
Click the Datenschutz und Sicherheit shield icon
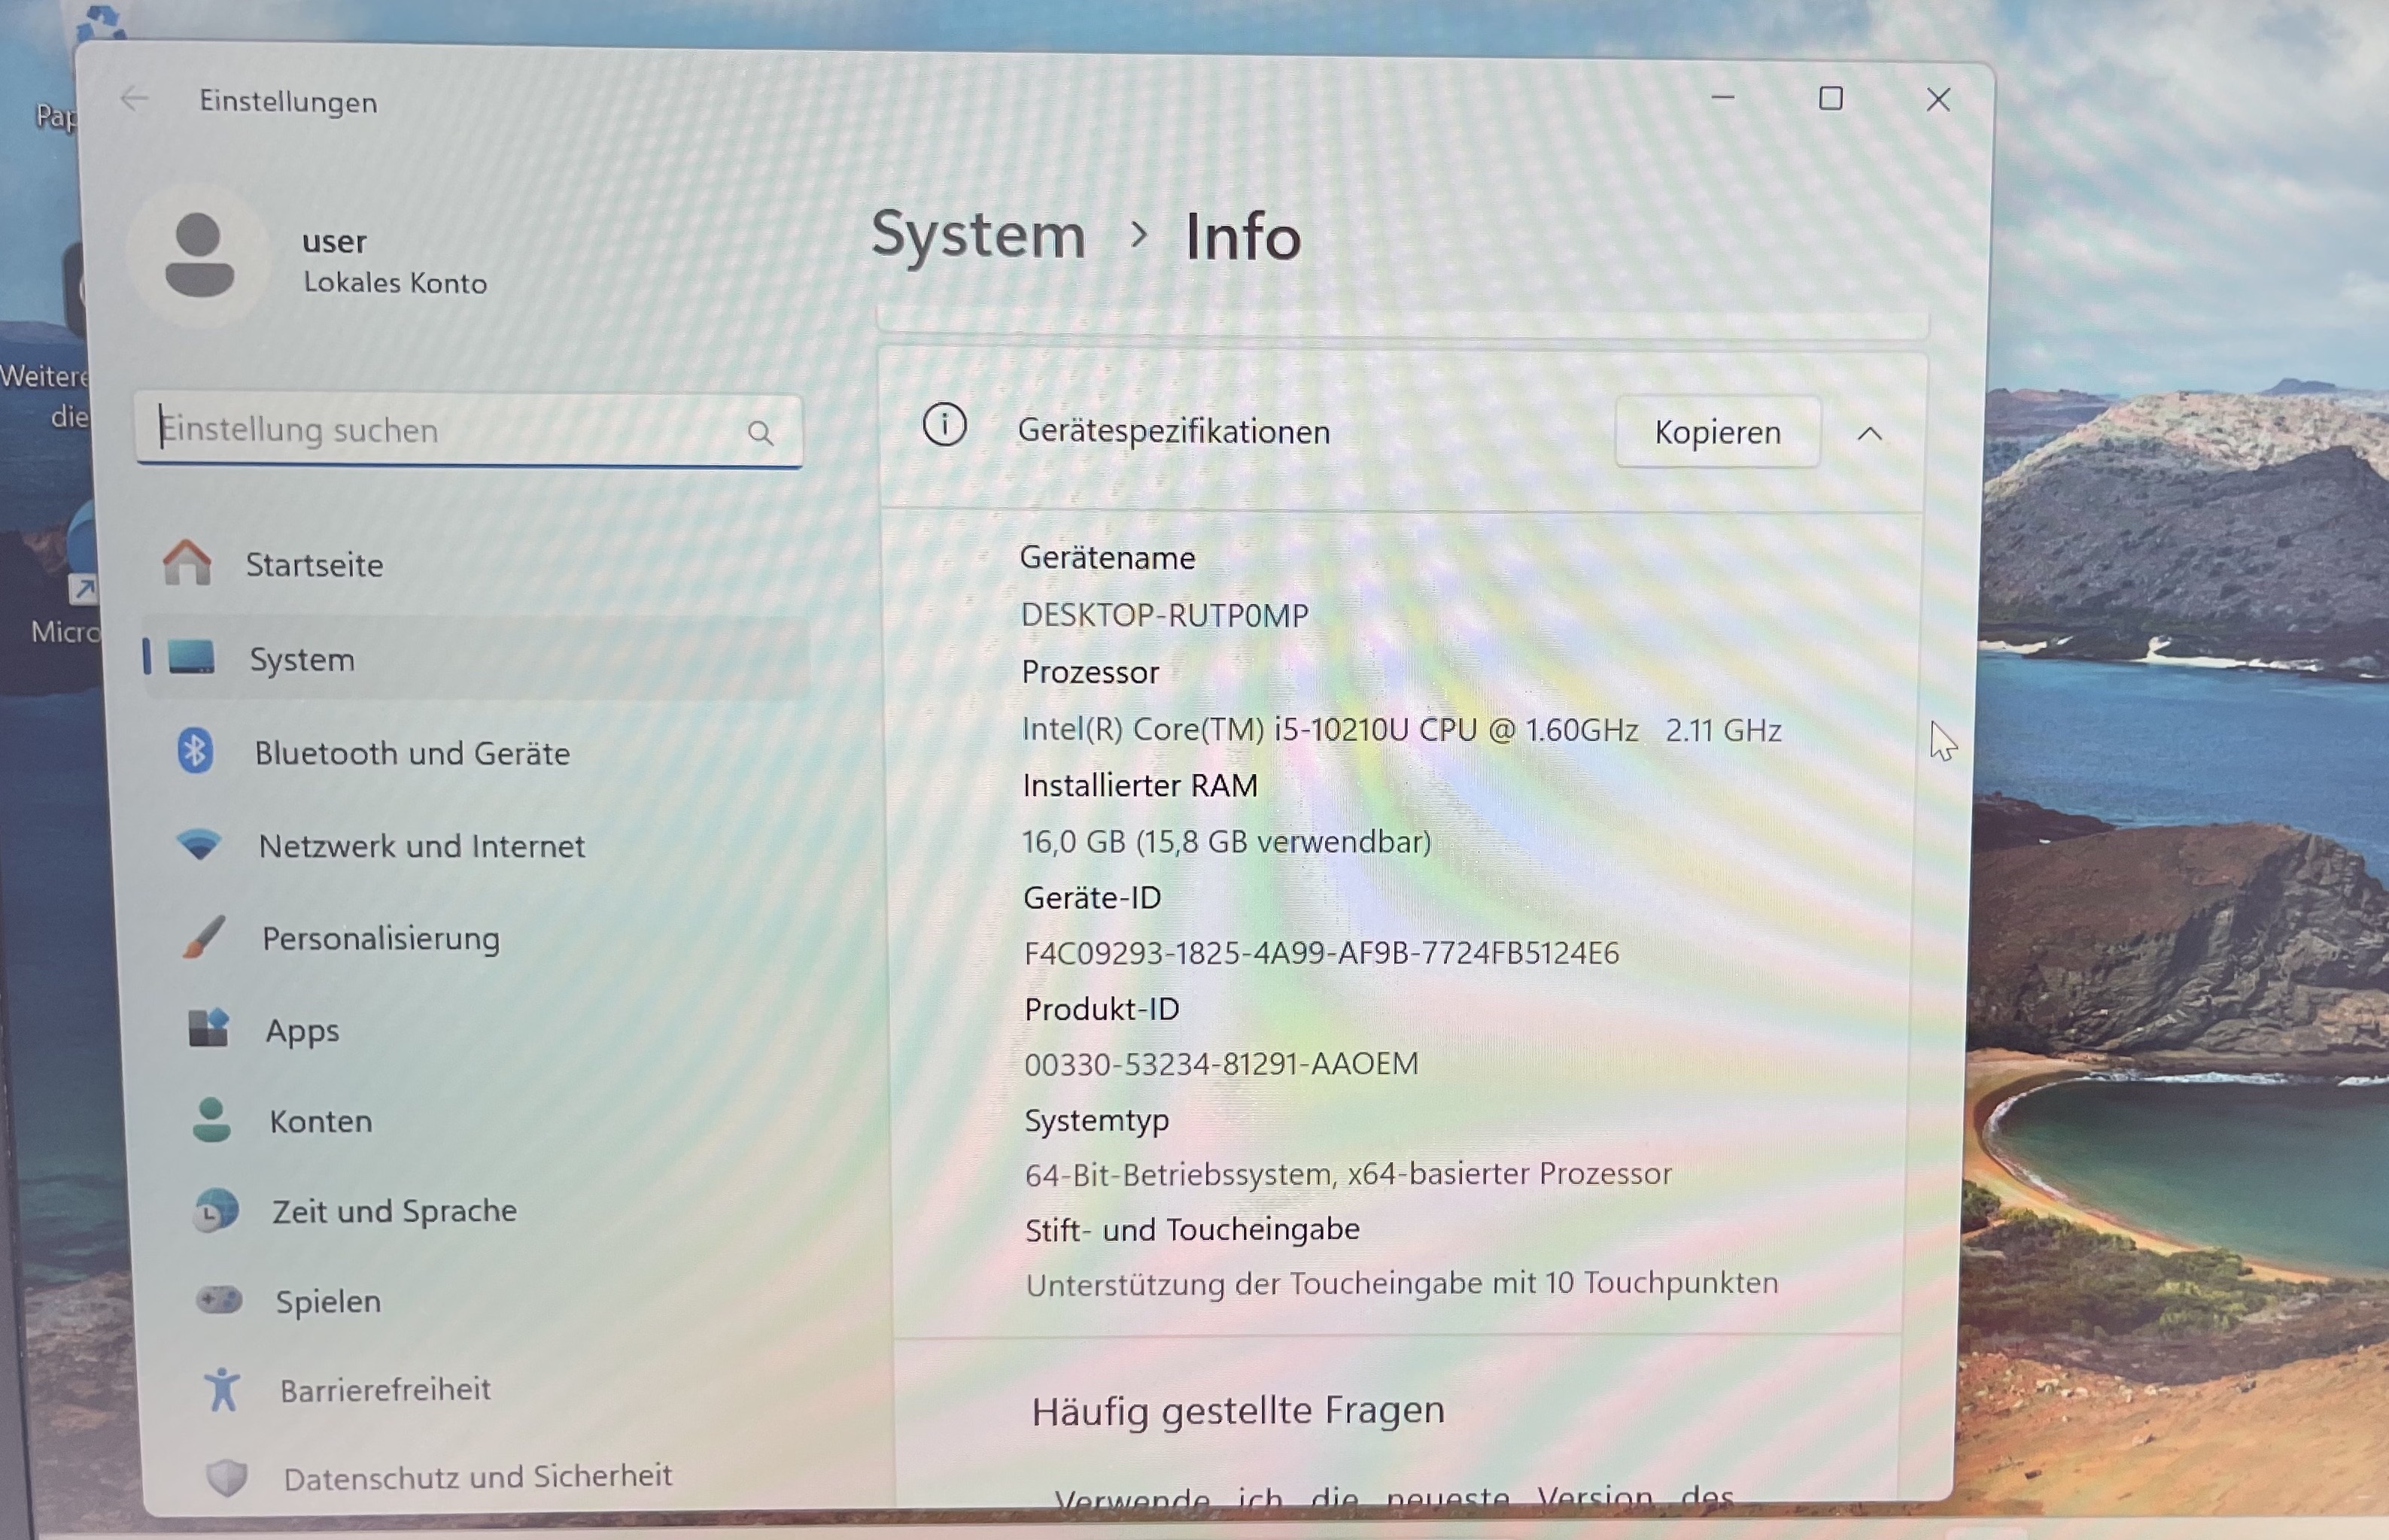point(227,1476)
